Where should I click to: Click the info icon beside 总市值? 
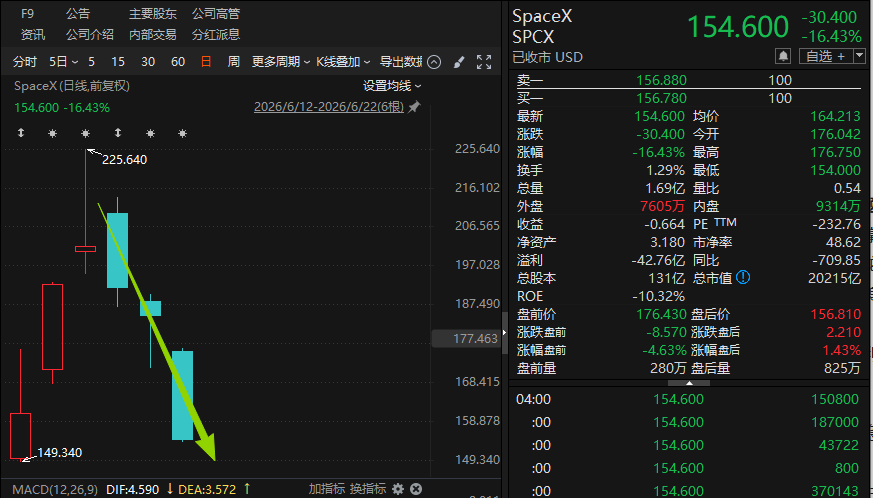743,277
